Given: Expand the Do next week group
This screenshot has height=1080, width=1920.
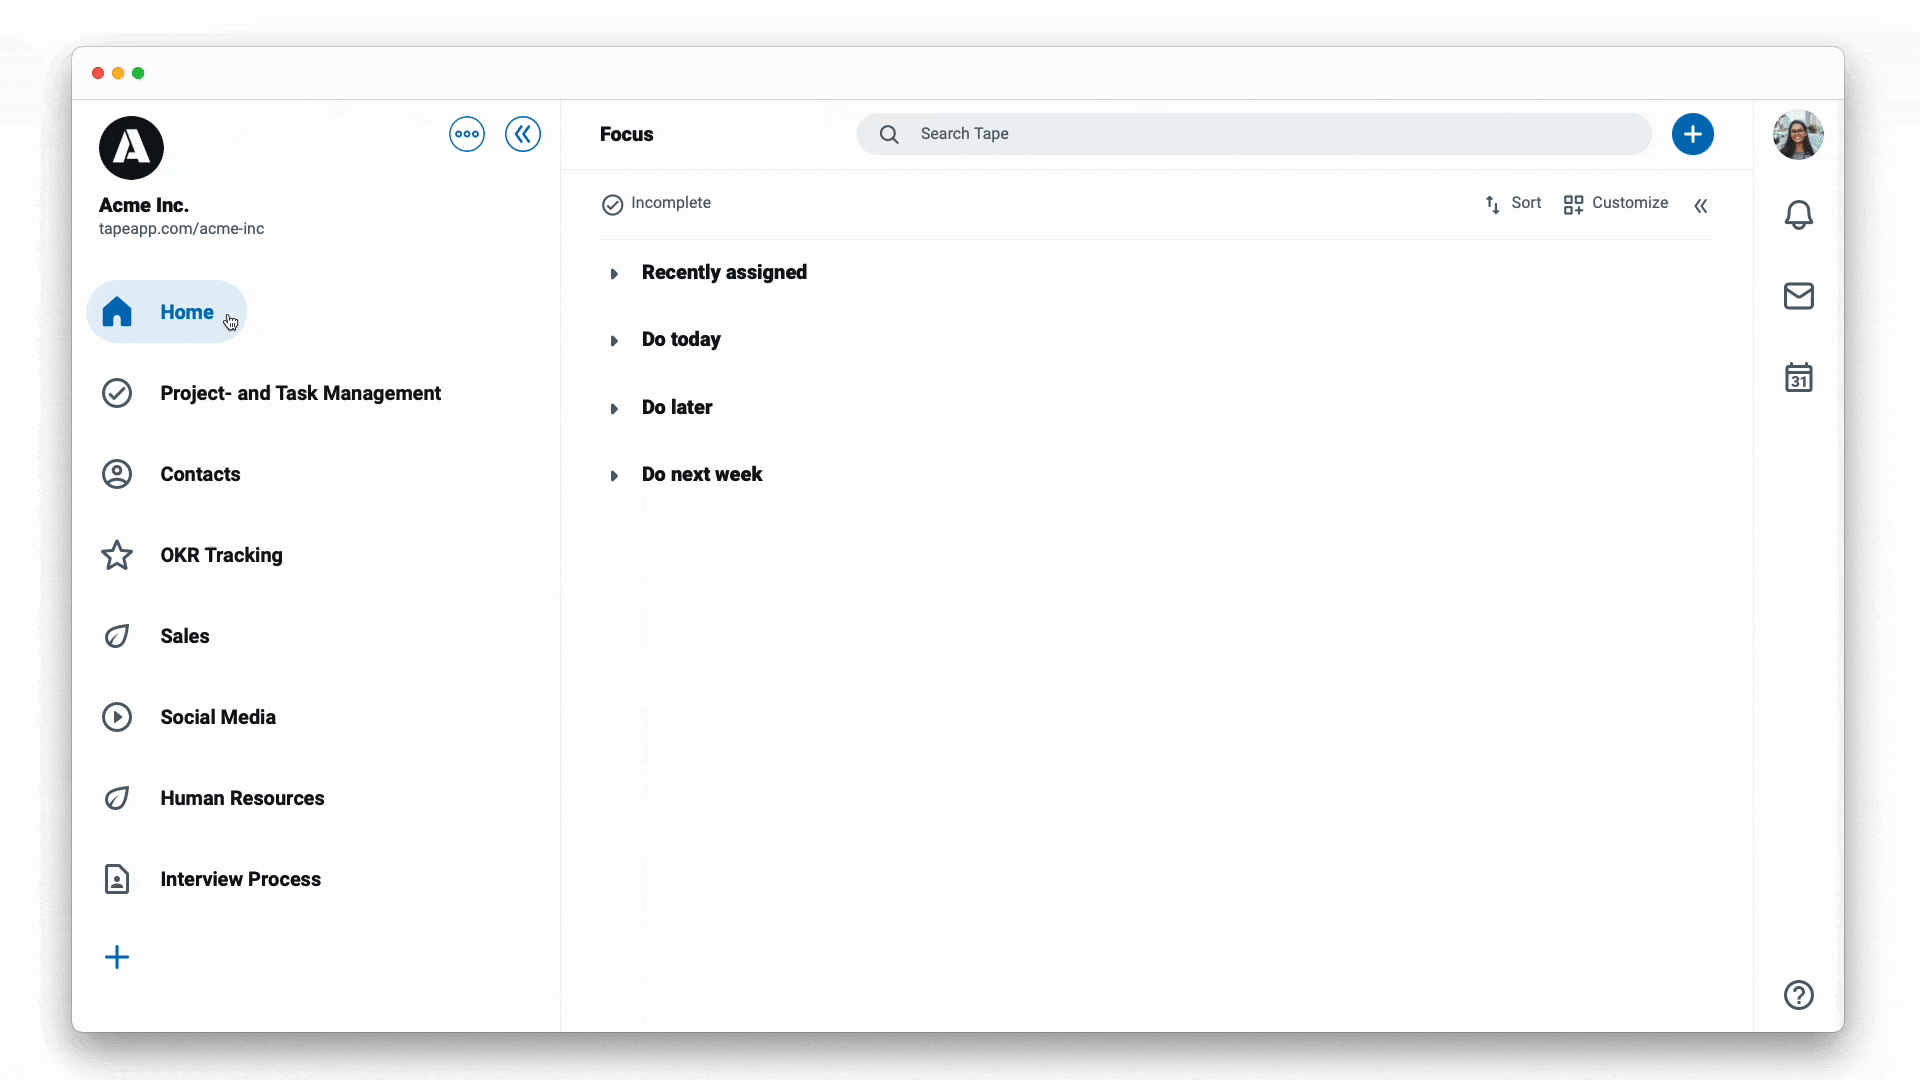Looking at the screenshot, I should click(x=615, y=475).
